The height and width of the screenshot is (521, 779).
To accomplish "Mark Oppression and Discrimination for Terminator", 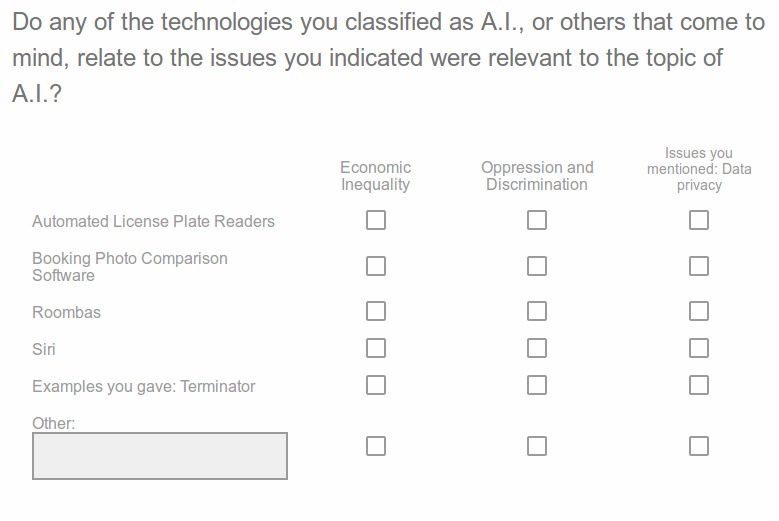I will 537,385.
